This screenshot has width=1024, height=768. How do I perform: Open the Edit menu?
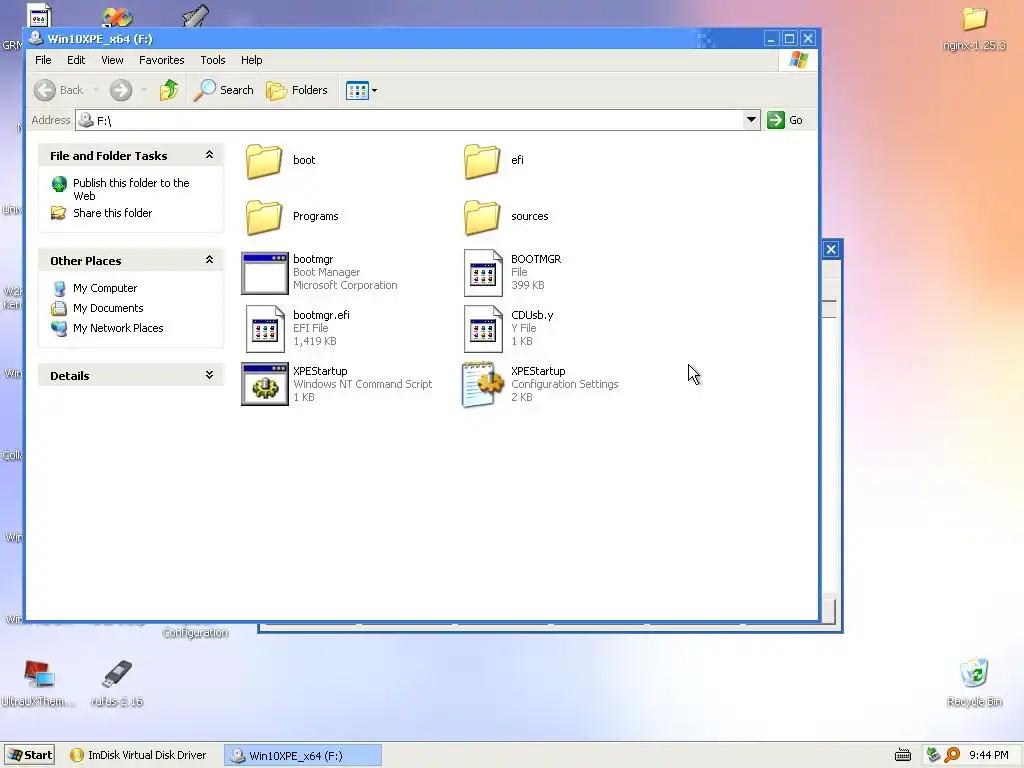pyautogui.click(x=76, y=60)
